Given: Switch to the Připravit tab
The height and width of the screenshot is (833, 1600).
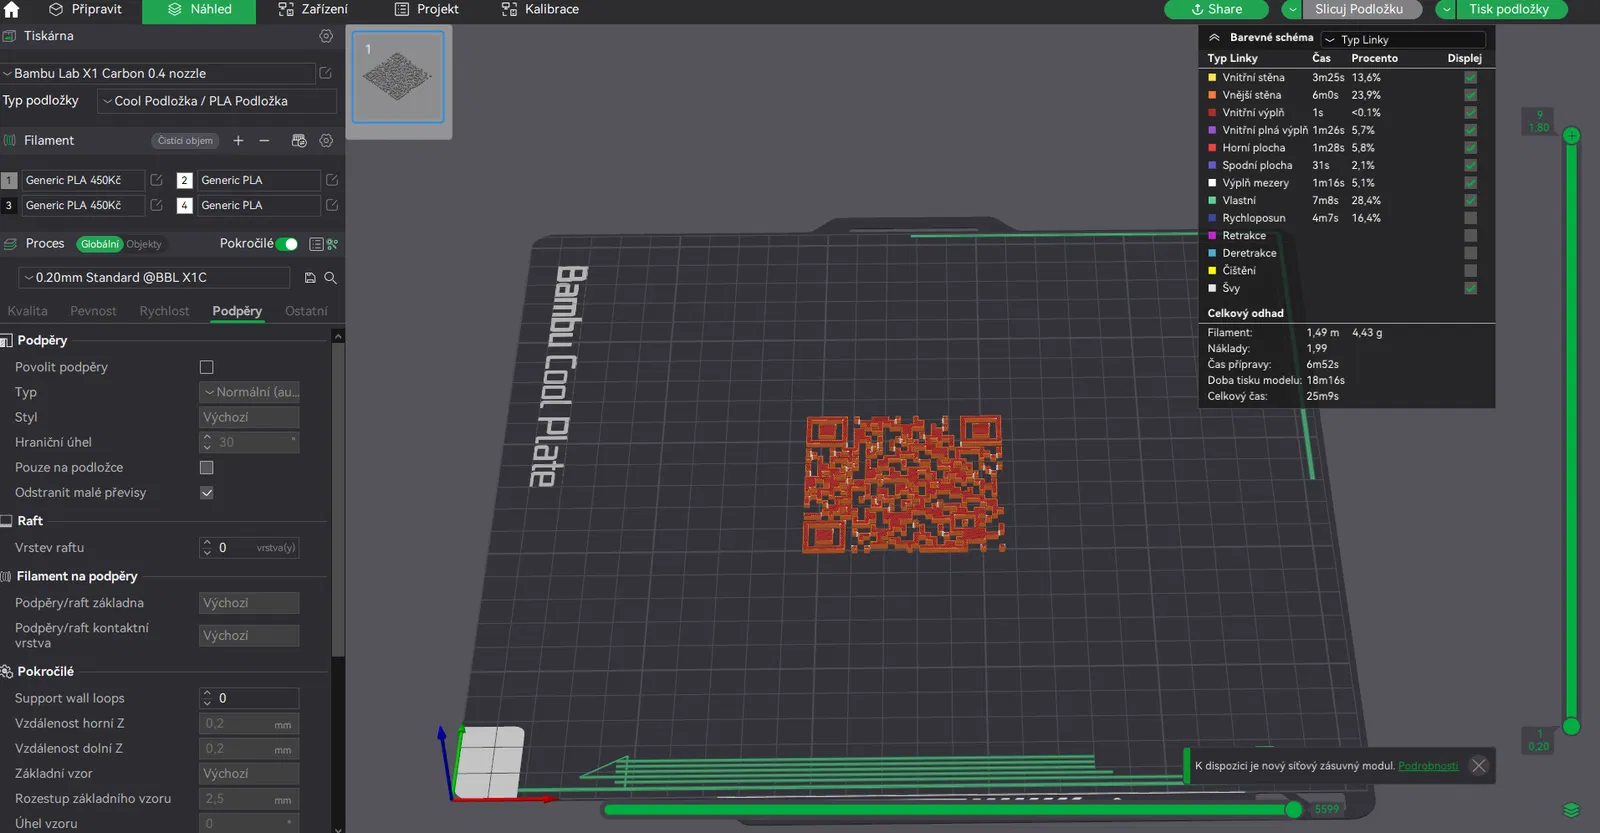Looking at the screenshot, I should [x=85, y=10].
